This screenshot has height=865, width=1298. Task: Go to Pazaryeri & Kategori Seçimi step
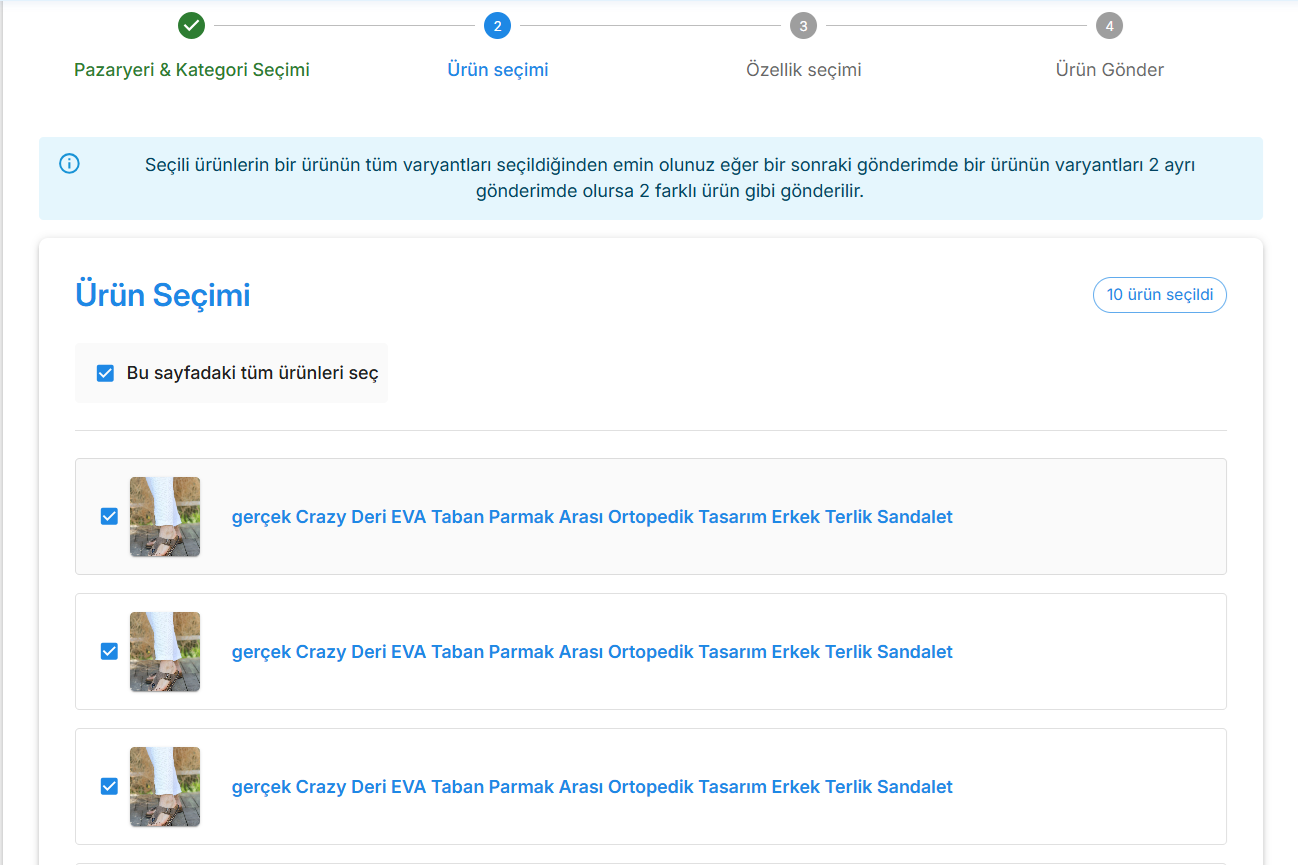(x=192, y=70)
